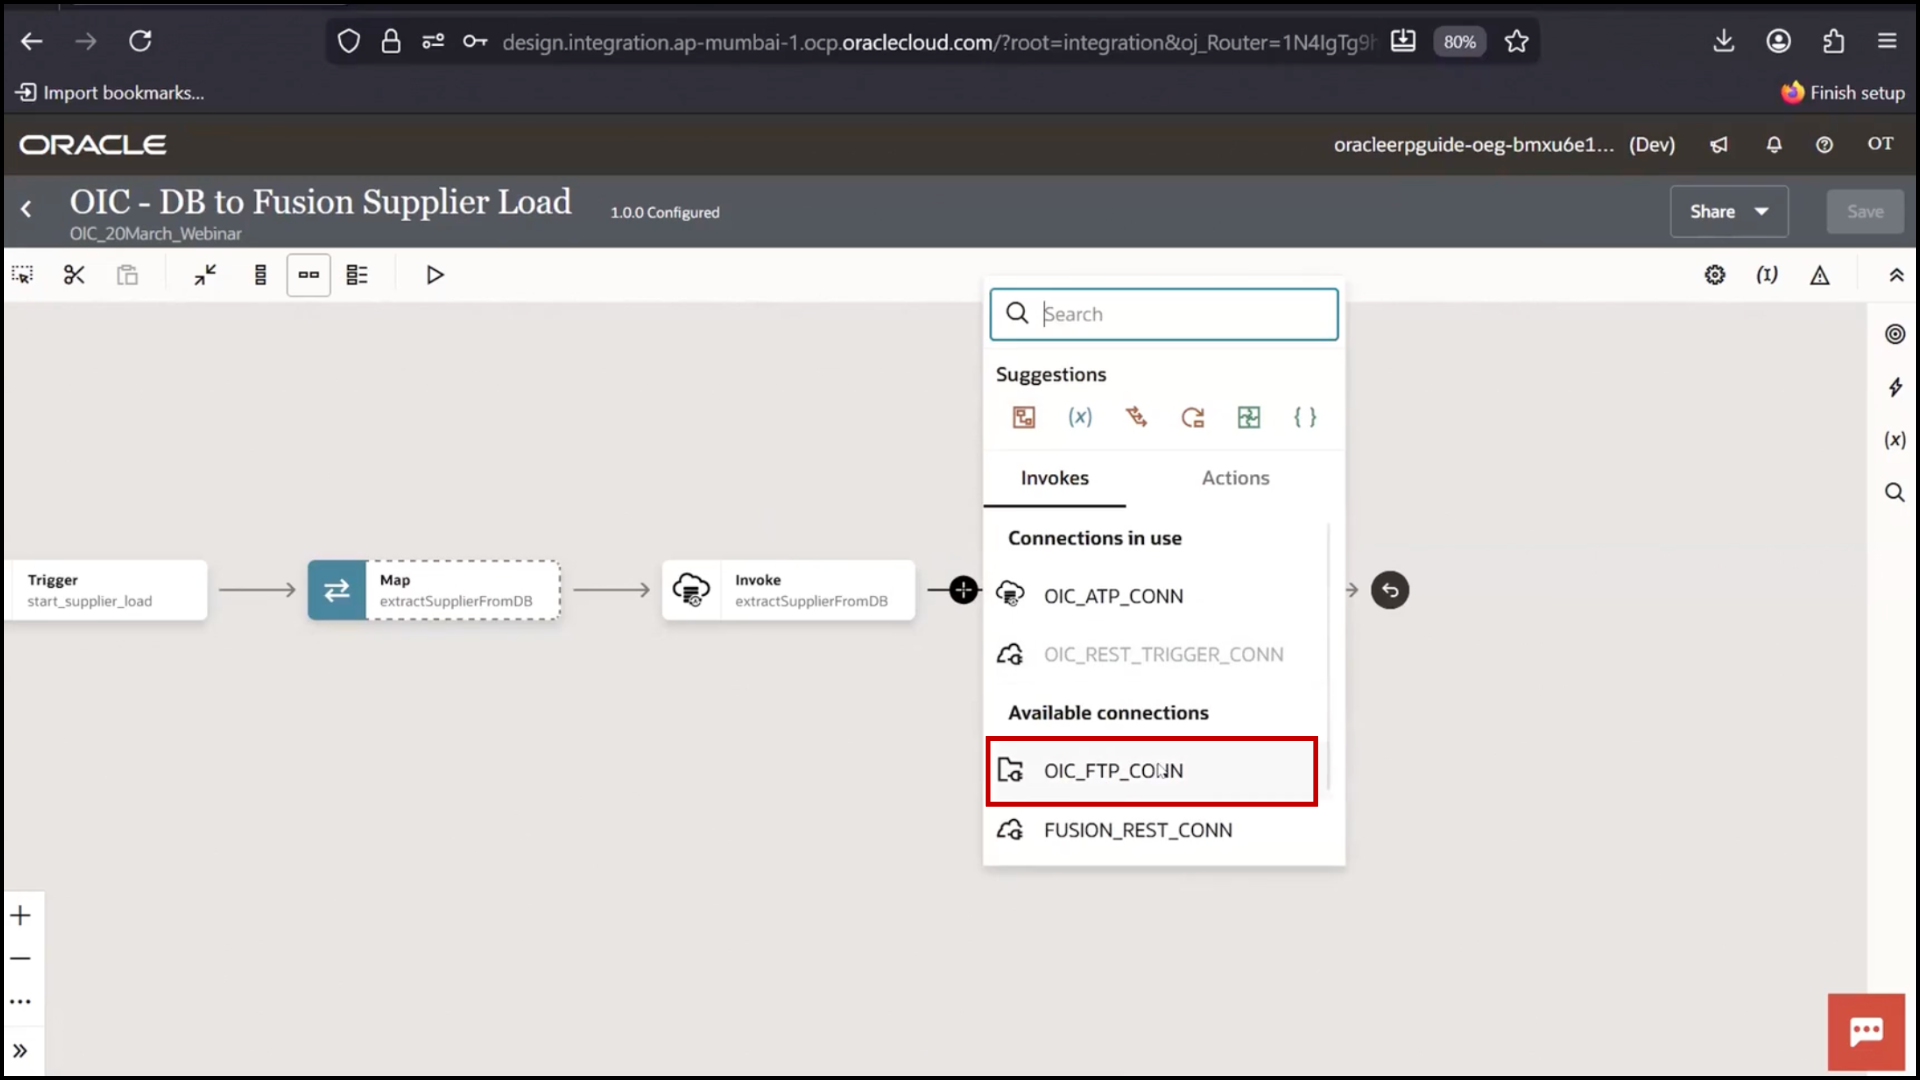Switch to pseudo-code list view icon
This screenshot has height=1080, width=1920.
(357, 275)
